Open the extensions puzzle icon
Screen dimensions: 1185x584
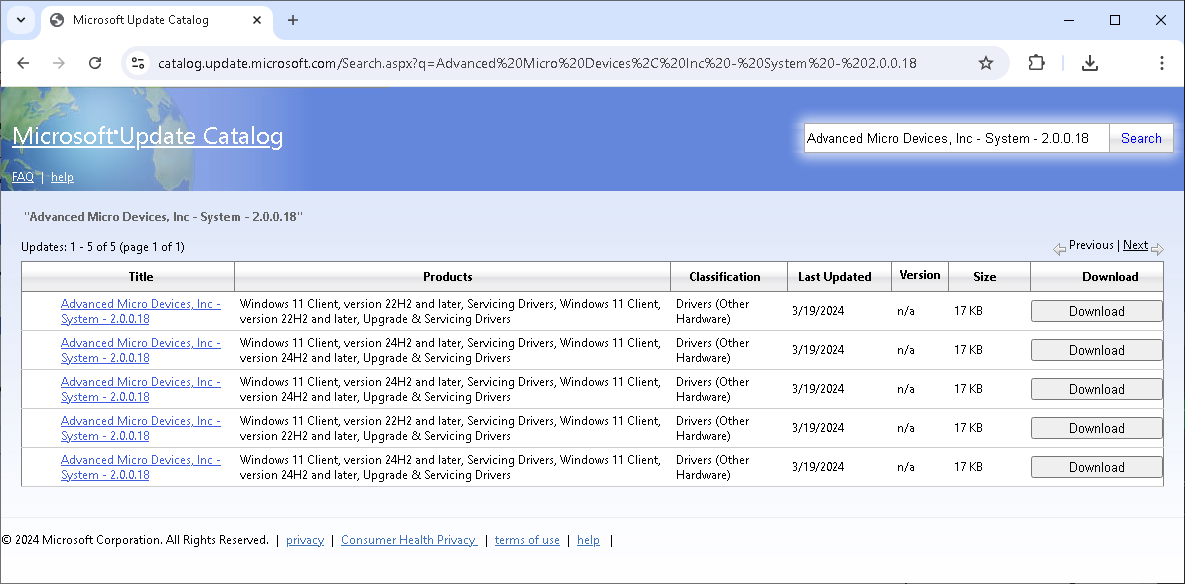coord(1037,63)
